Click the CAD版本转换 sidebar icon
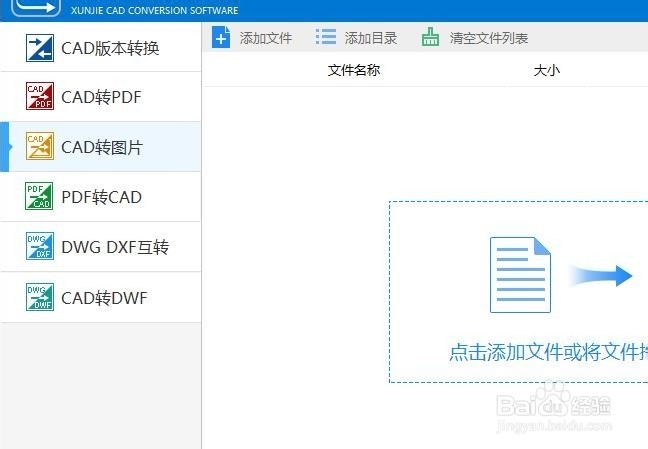Viewport: 648px width, 449px height. pos(40,48)
